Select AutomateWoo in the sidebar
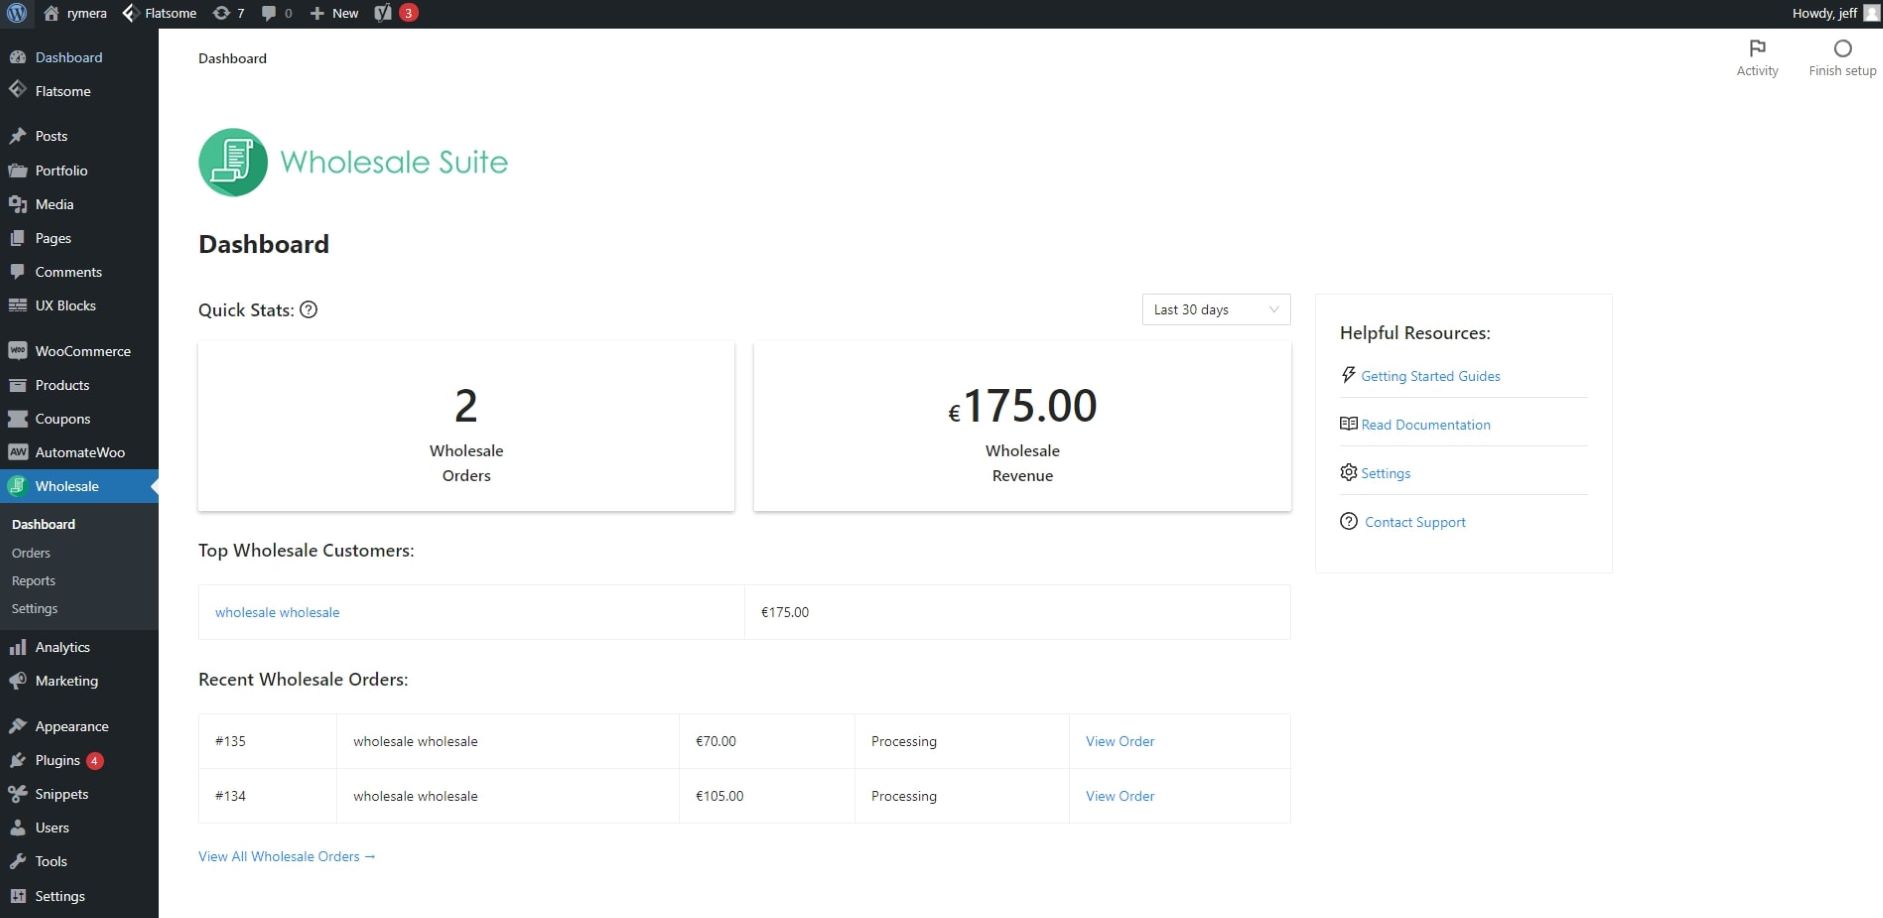The image size is (1883, 918). pos(79,452)
